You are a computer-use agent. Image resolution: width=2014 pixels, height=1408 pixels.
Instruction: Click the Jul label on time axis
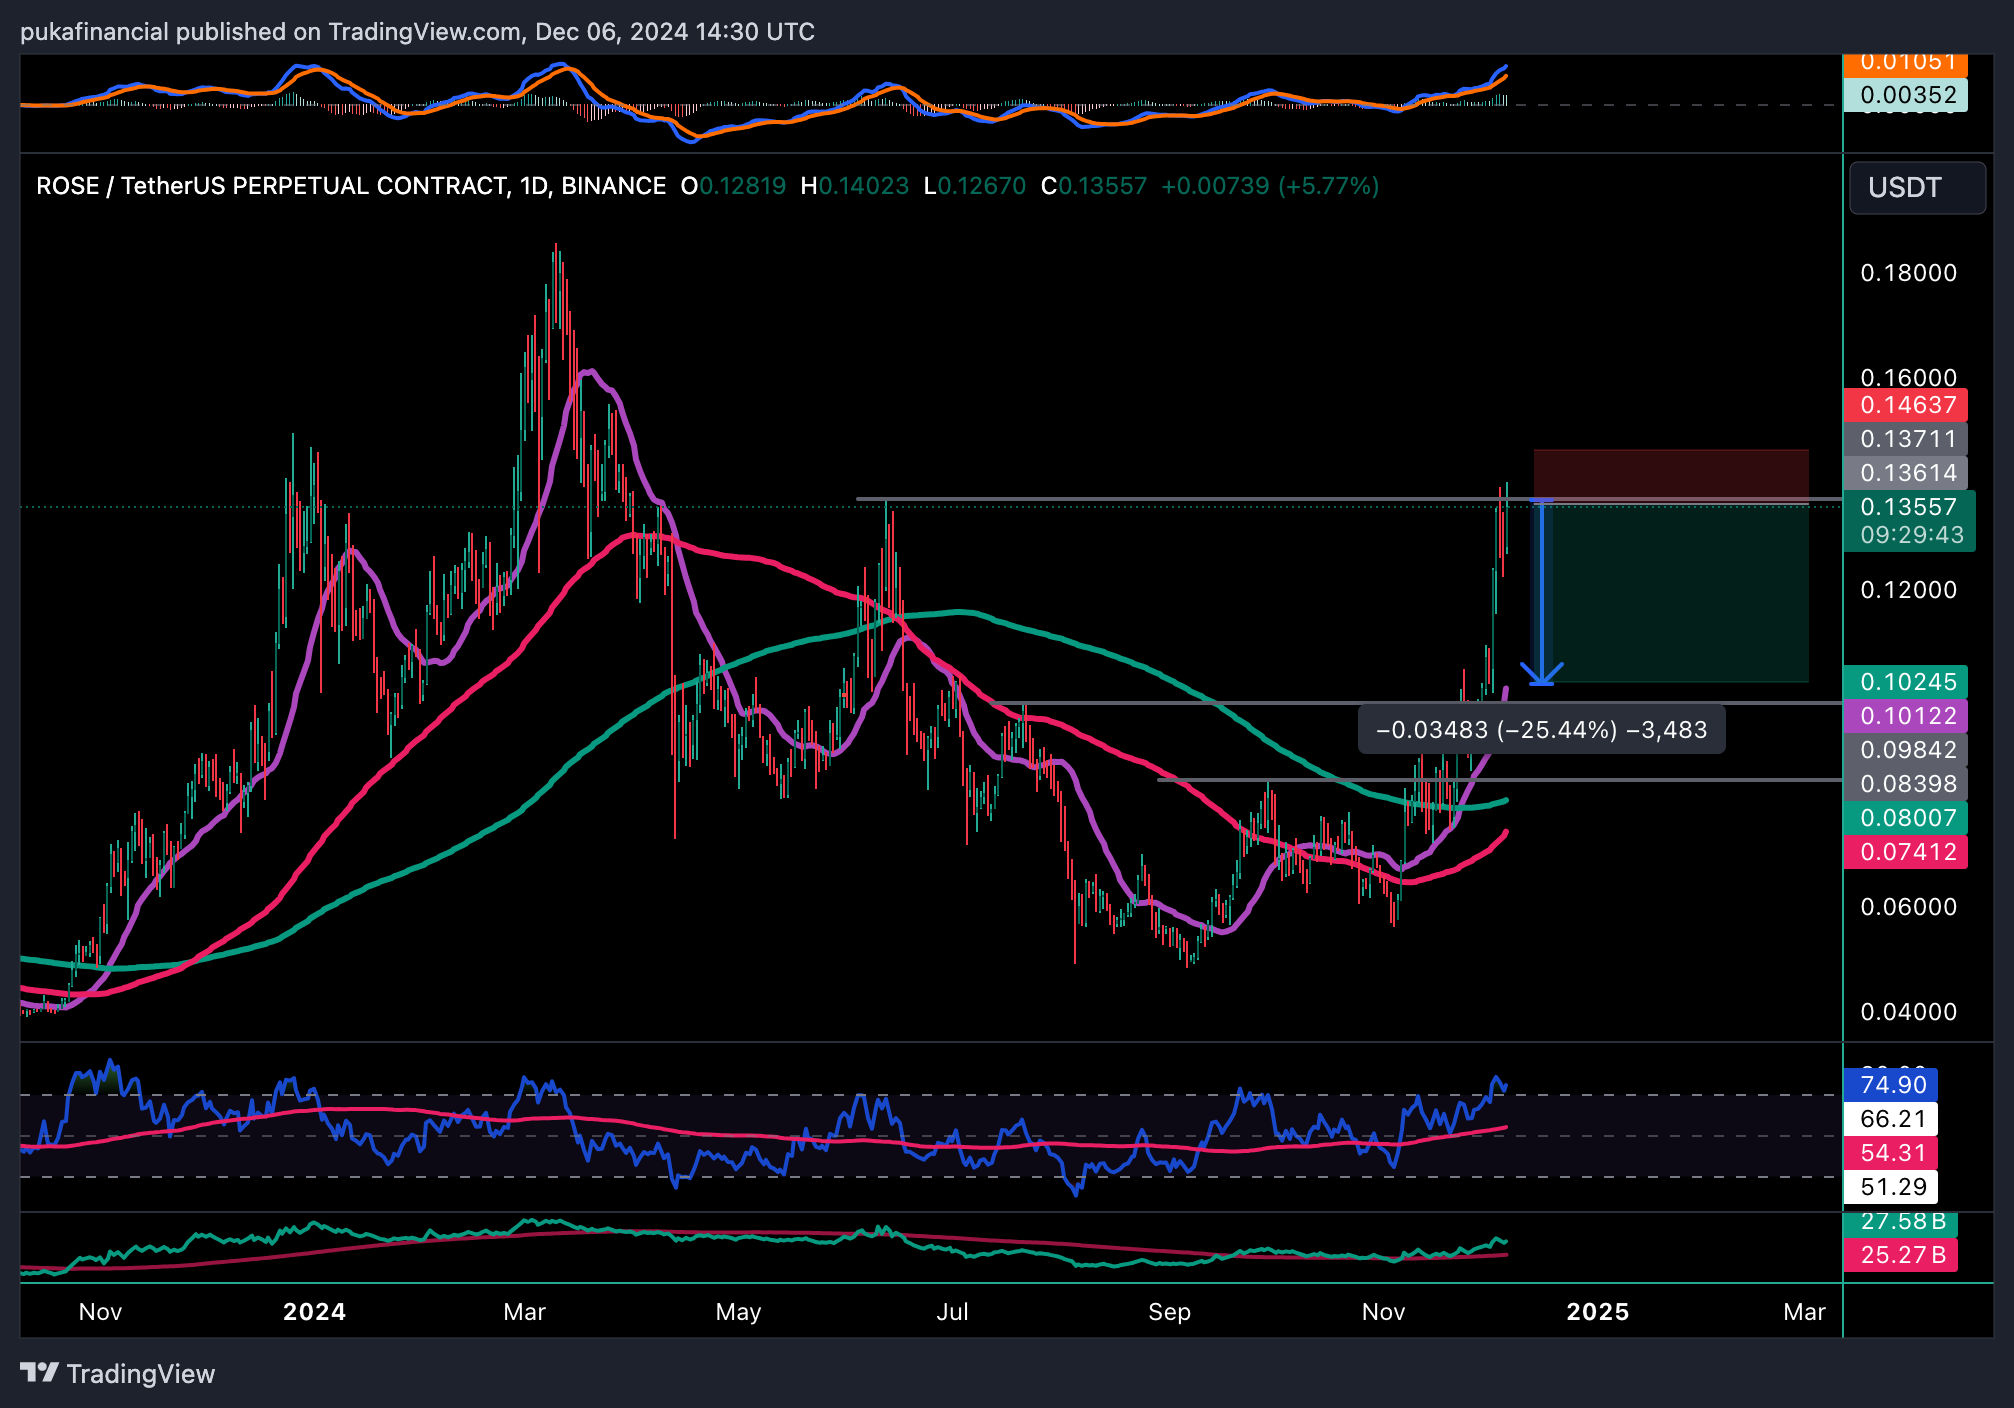(x=952, y=1312)
